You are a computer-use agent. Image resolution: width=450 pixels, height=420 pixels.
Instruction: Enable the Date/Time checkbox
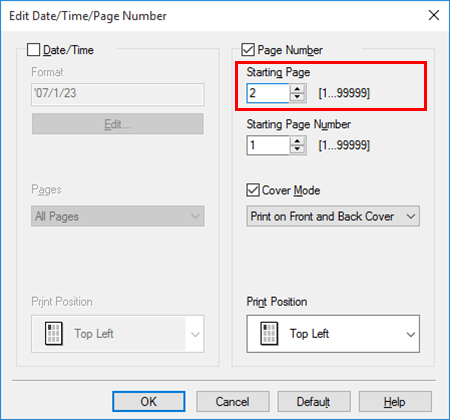pyautogui.click(x=34, y=50)
